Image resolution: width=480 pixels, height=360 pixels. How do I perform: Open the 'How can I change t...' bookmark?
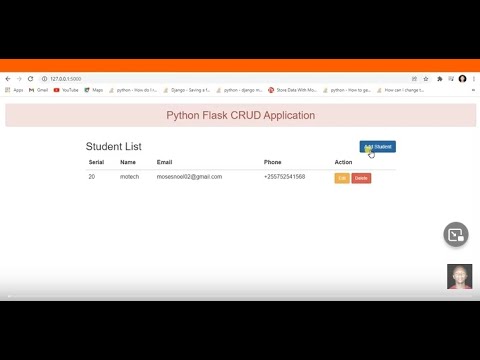pyautogui.click(x=400, y=90)
